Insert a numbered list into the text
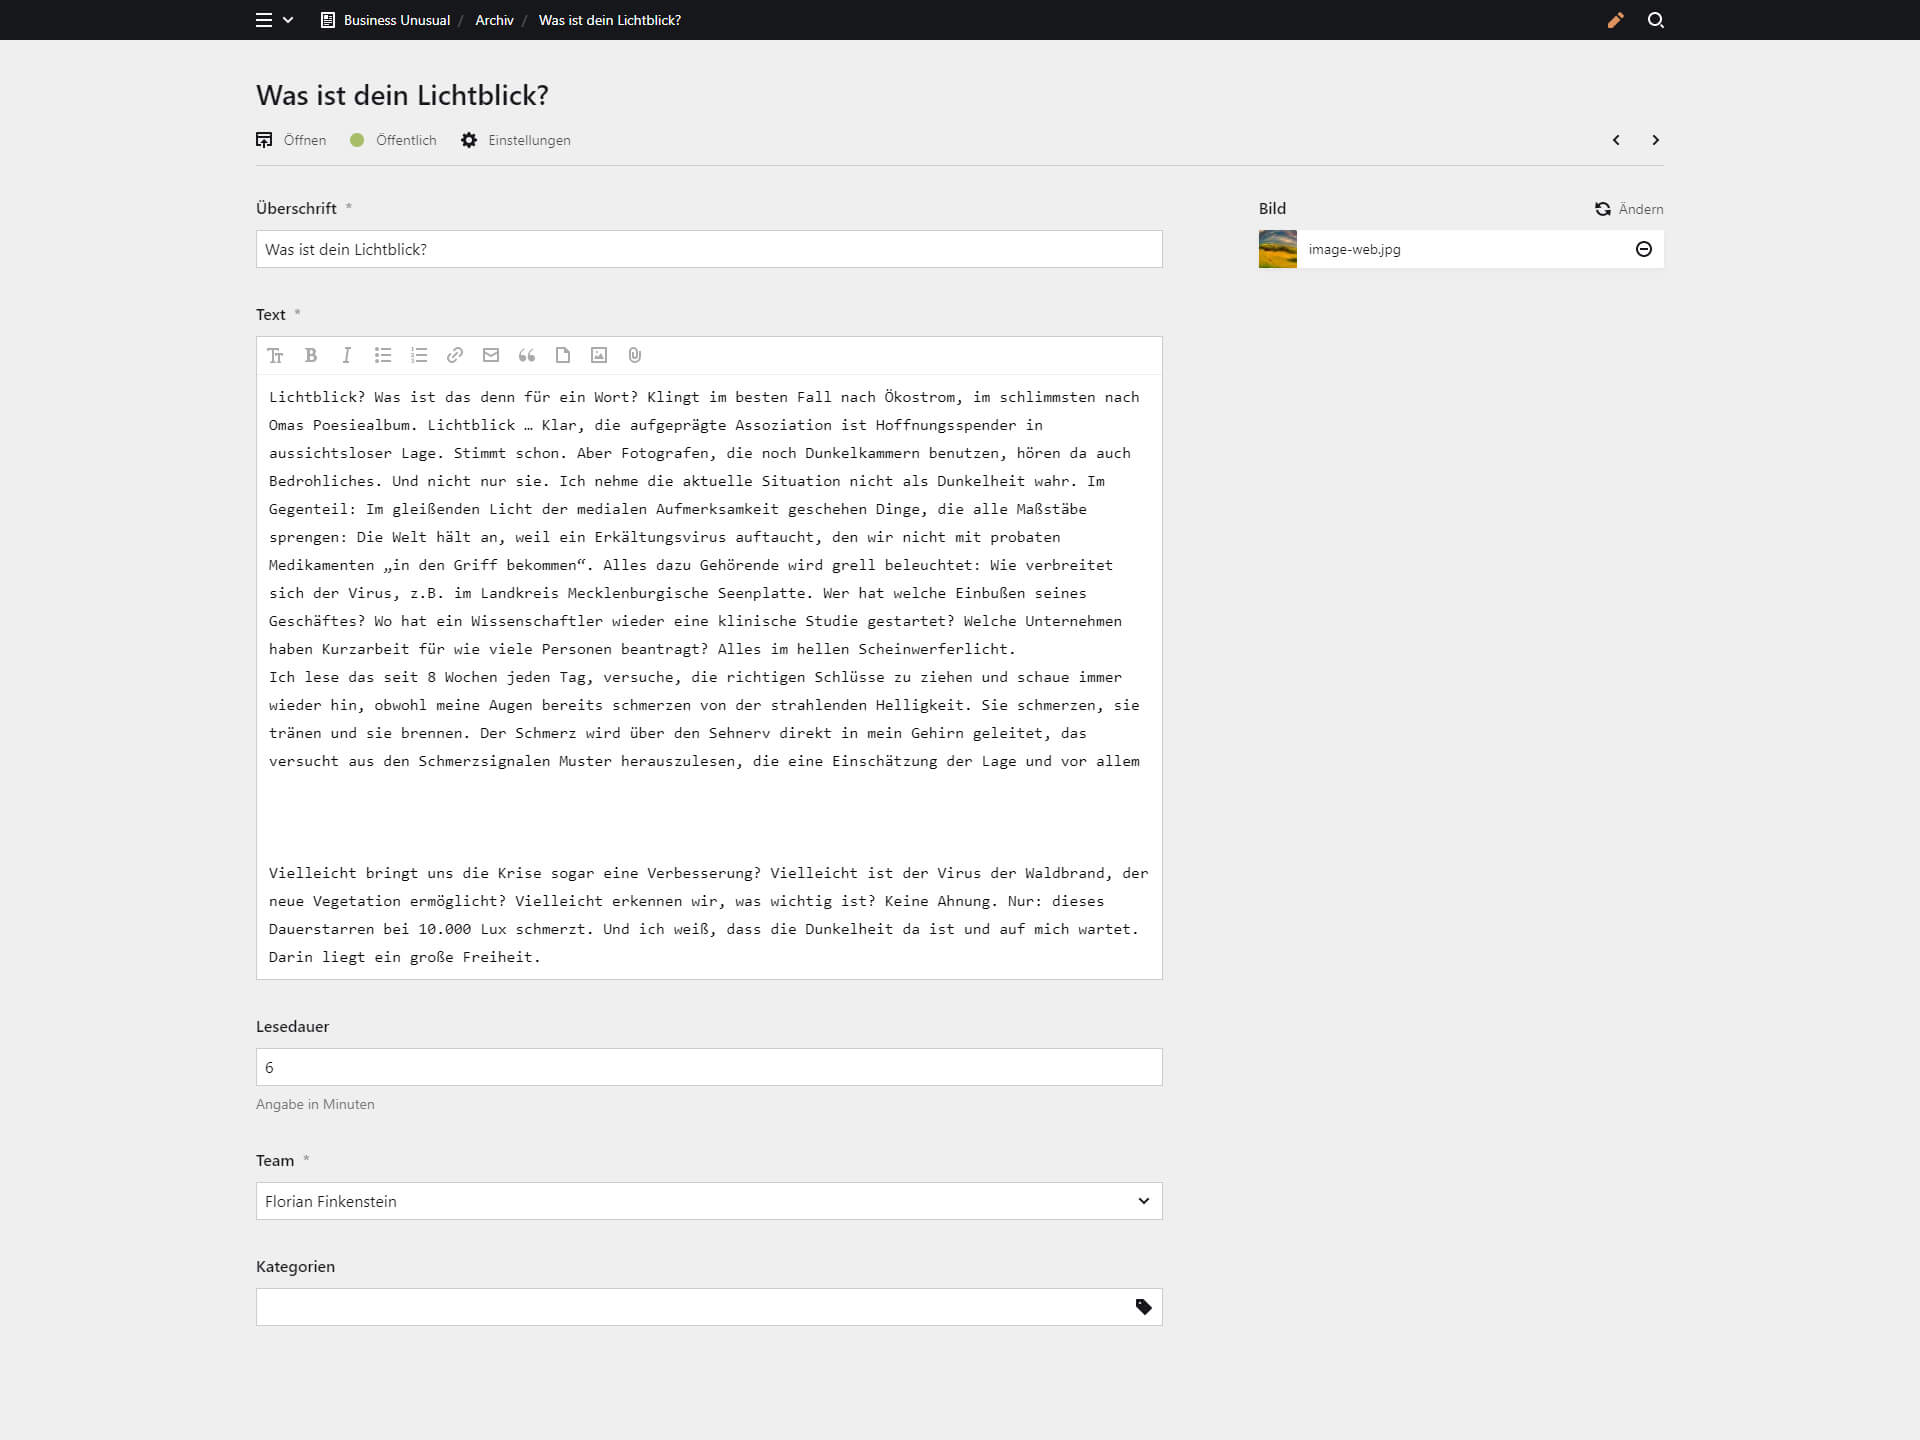This screenshot has height=1440, width=1920. (x=419, y=355)
